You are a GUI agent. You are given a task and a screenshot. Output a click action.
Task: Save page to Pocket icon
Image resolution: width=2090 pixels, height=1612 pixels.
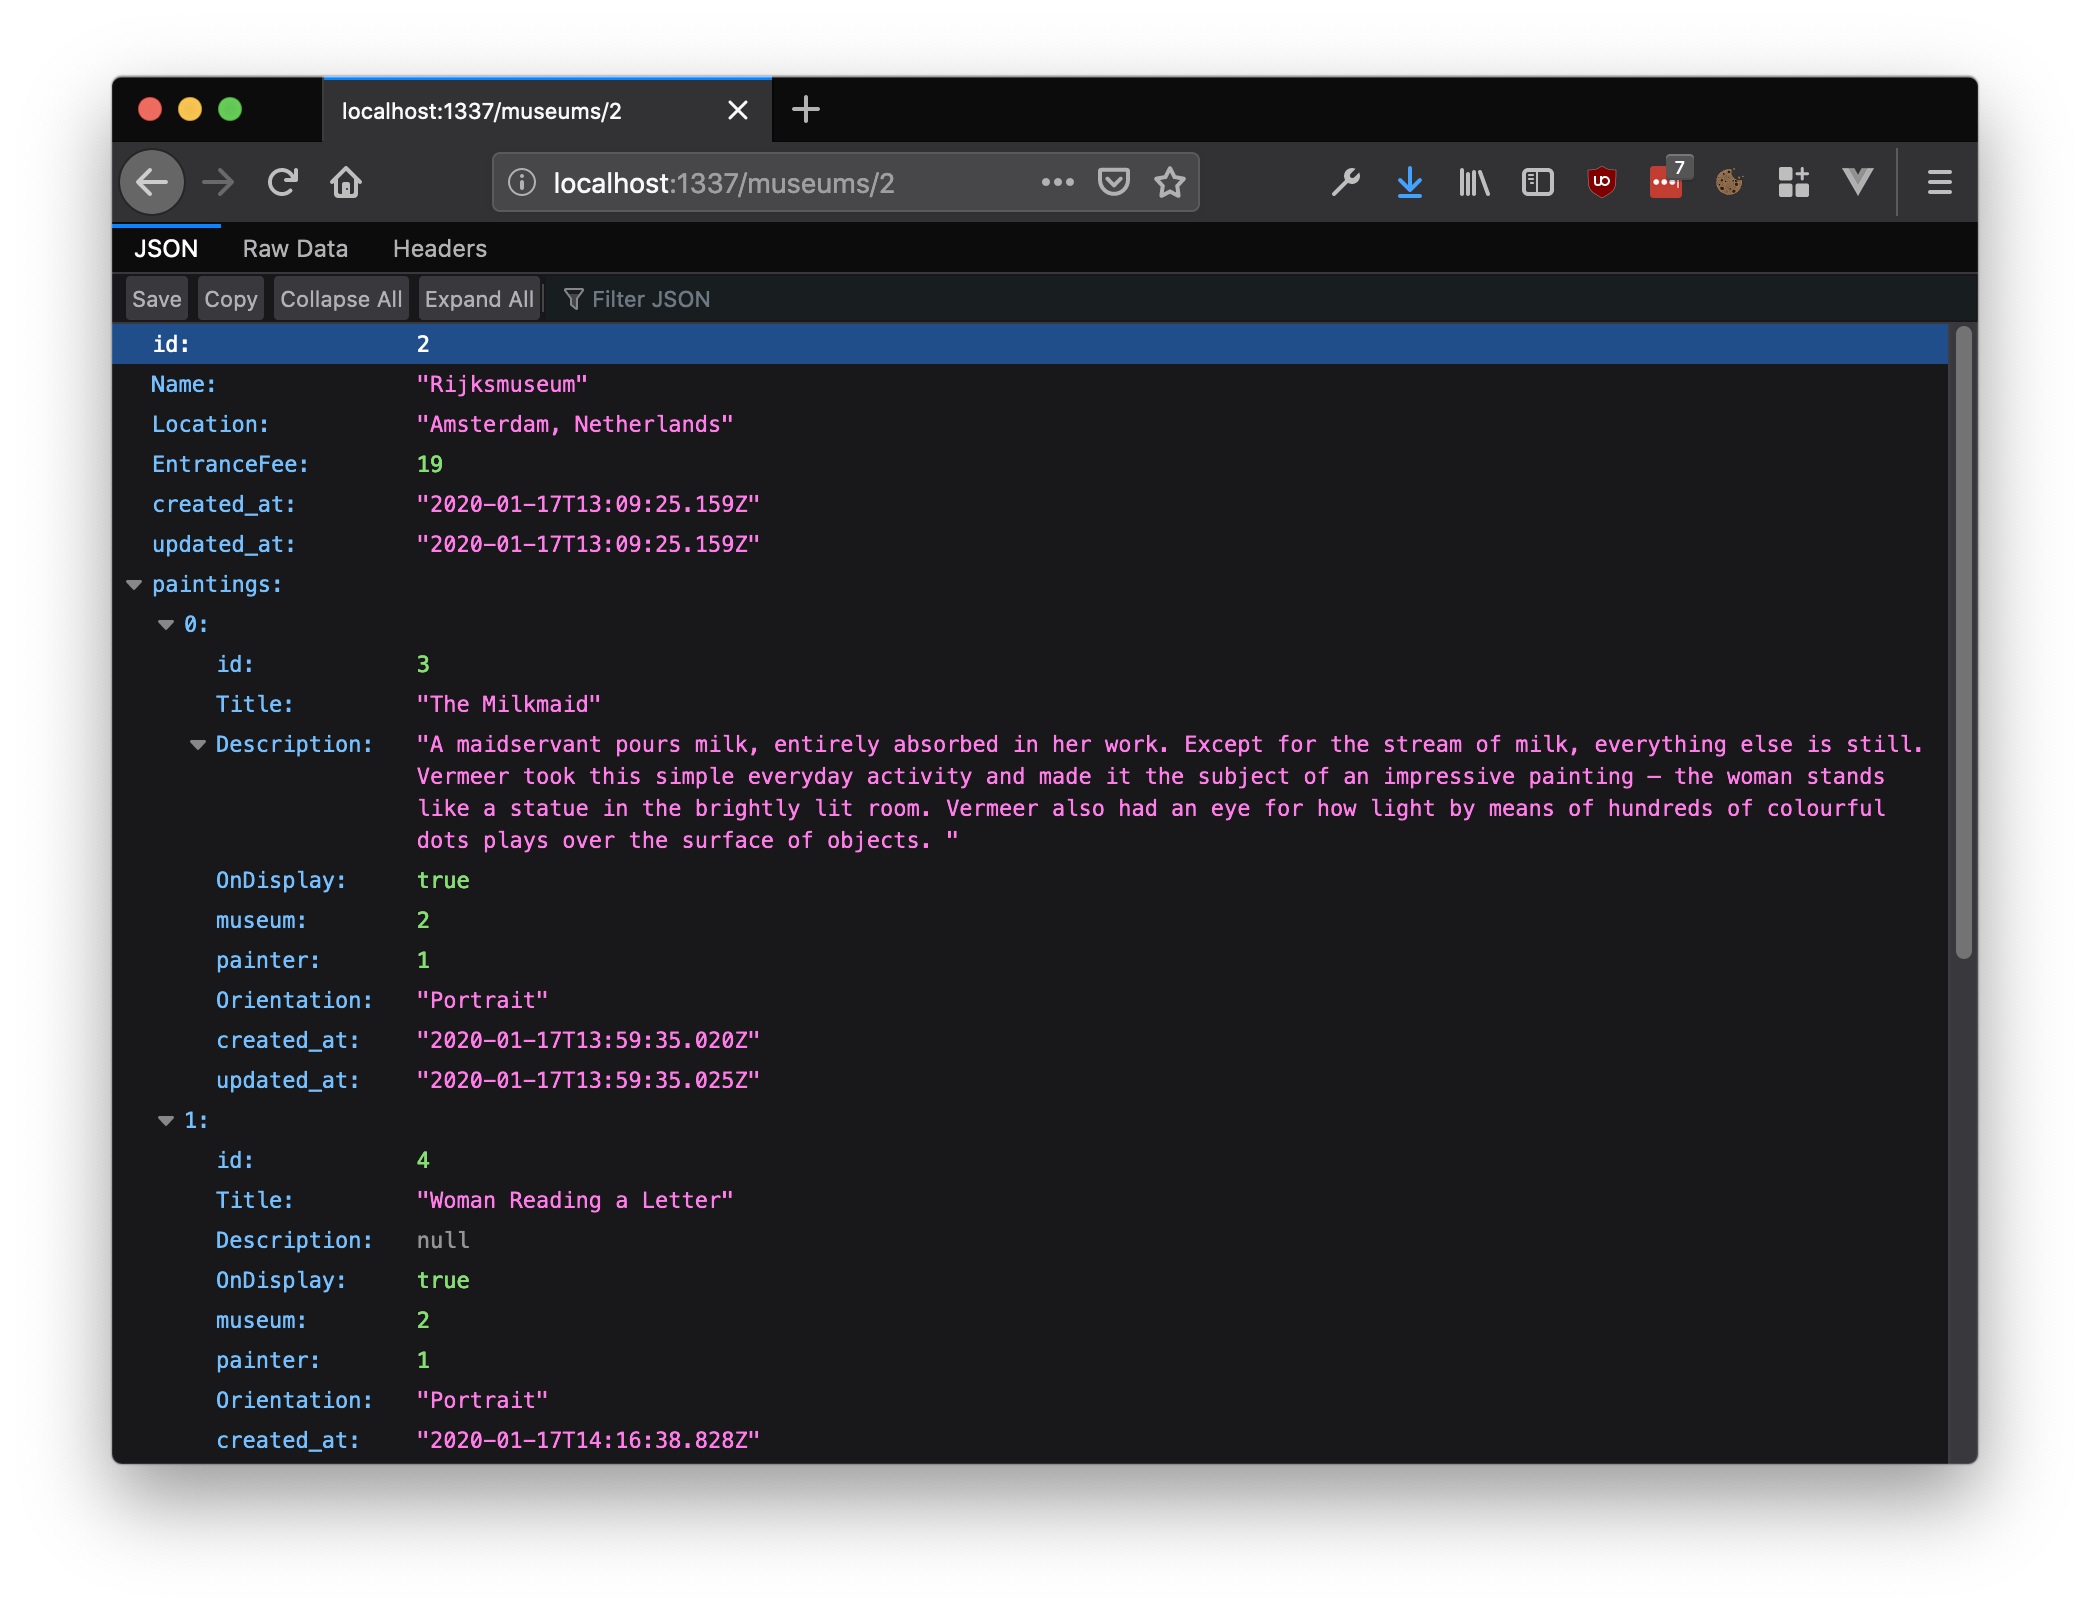tap(1113, 182)
